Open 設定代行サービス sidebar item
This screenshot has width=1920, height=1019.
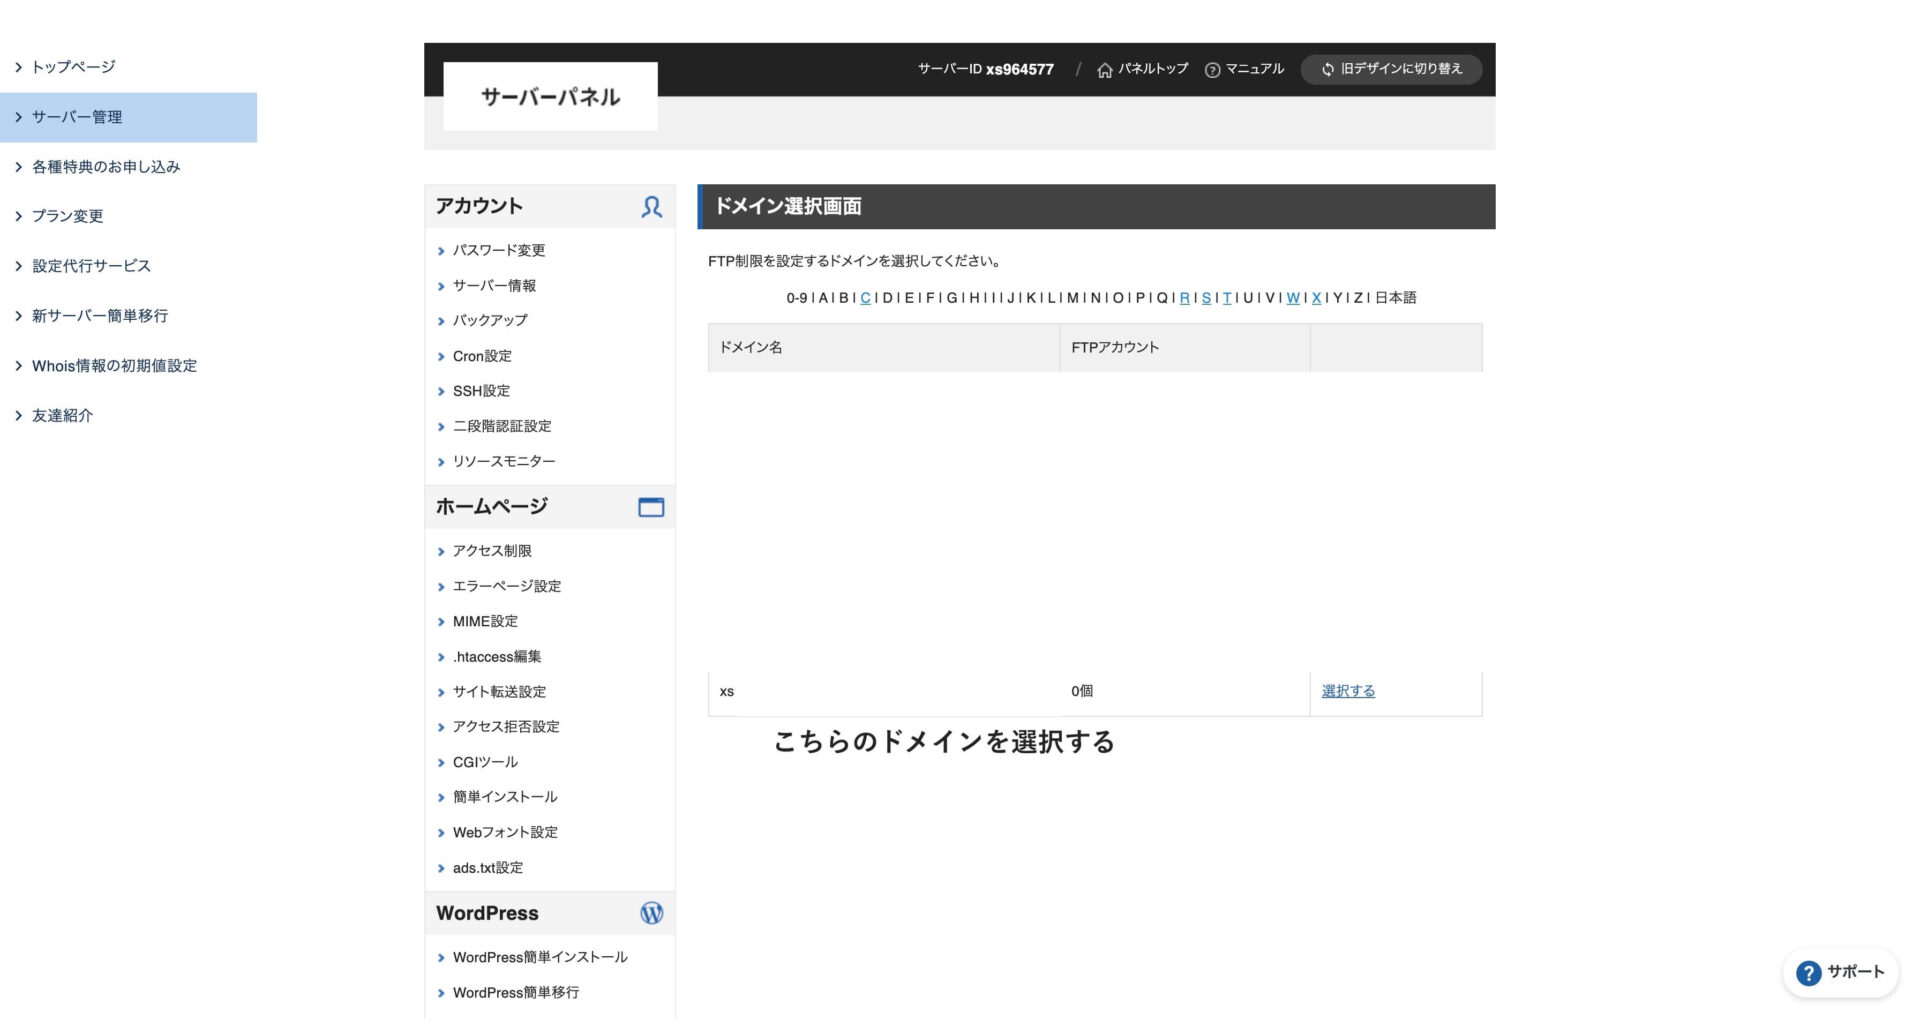pos(91,266)
